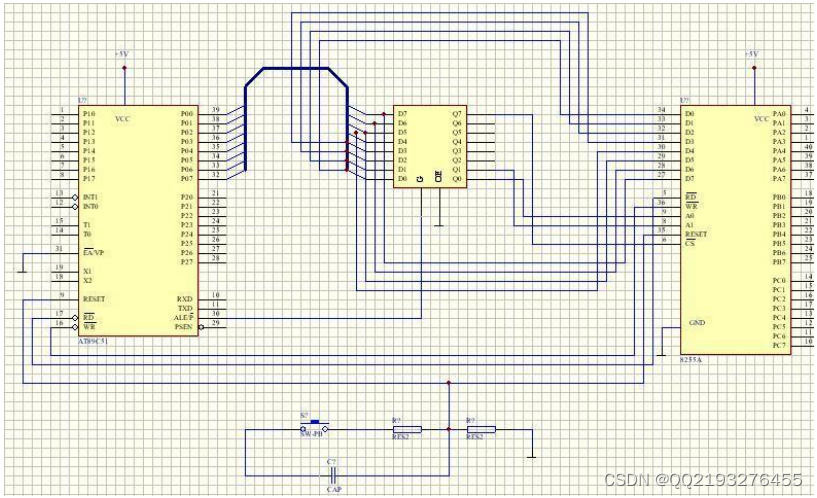The height and width of the screenshot is (498, 817).
Task: Select the D7 input label on the latch
Action: pos(402,114)
